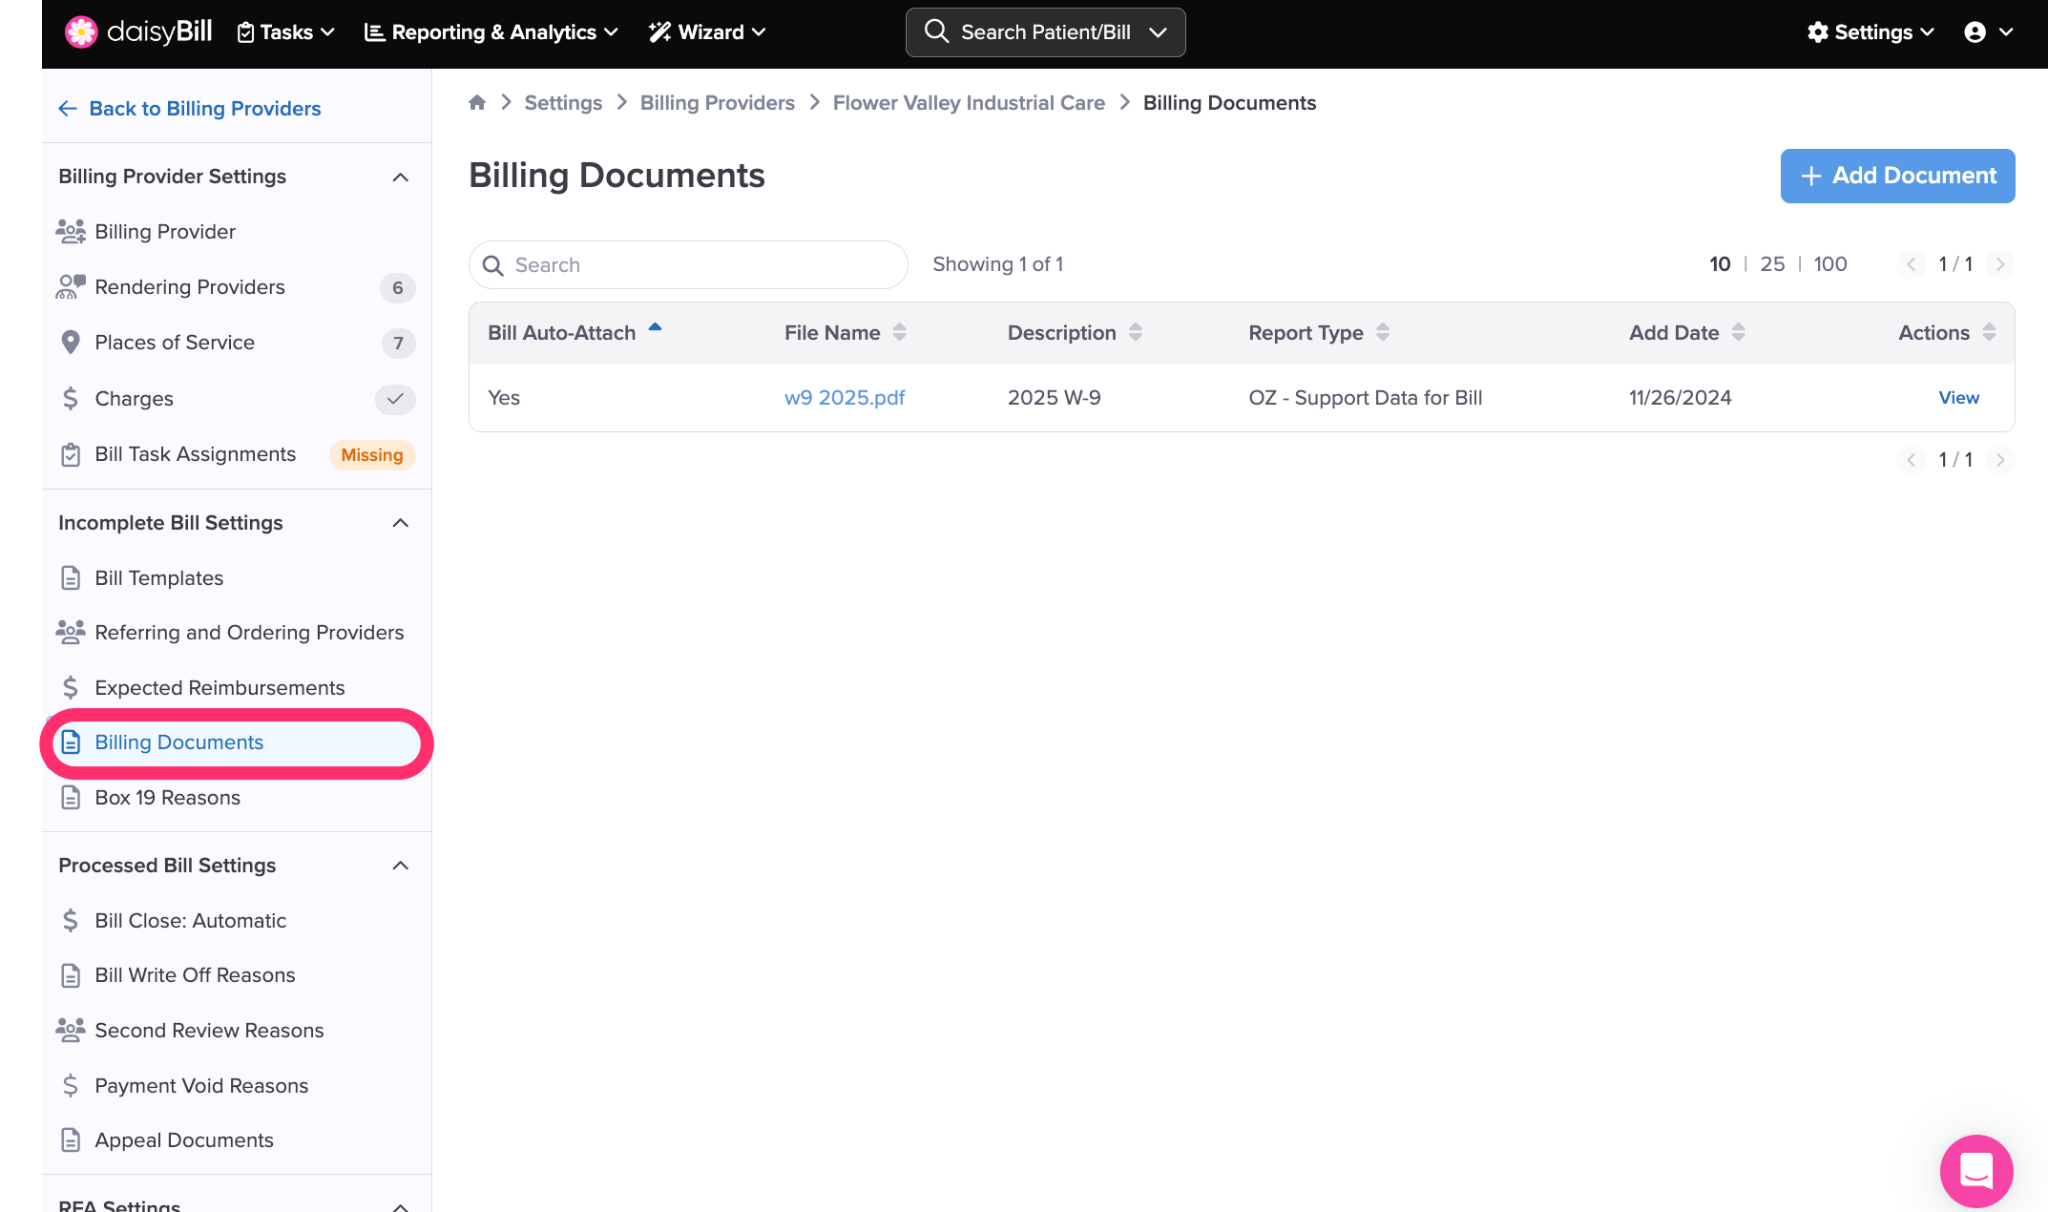
Task: Open the Search Patient/Bill dropdown
Action: [1157, 32]
